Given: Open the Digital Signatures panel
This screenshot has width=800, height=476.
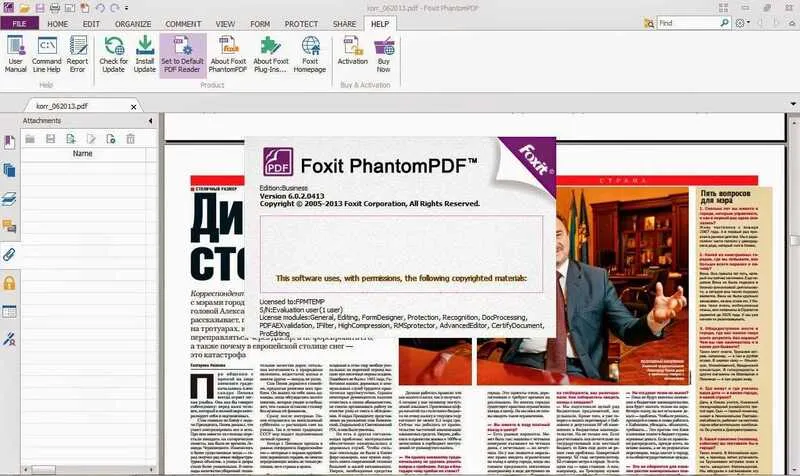Looking at the screenshot, I should tap(9, 339).
